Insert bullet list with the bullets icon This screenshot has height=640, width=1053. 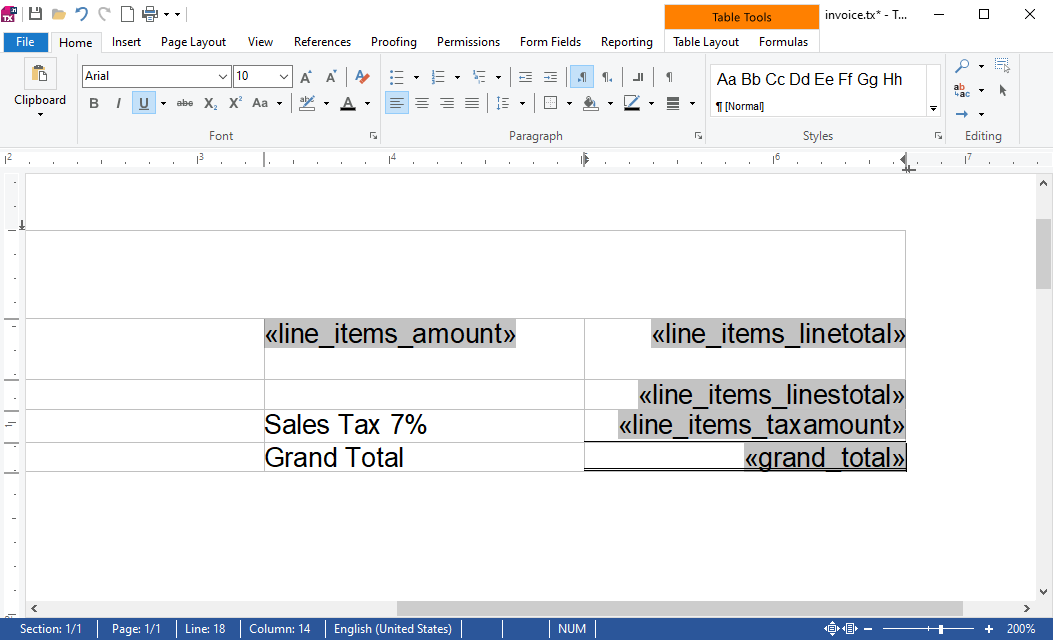click(x=397, y=77)
